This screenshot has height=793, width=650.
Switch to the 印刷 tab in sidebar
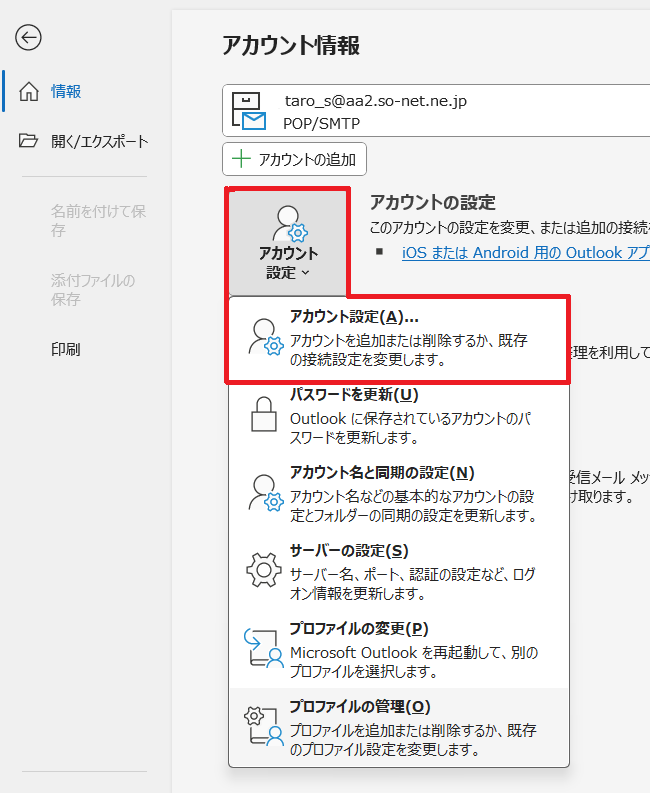[x=66, y=349]
